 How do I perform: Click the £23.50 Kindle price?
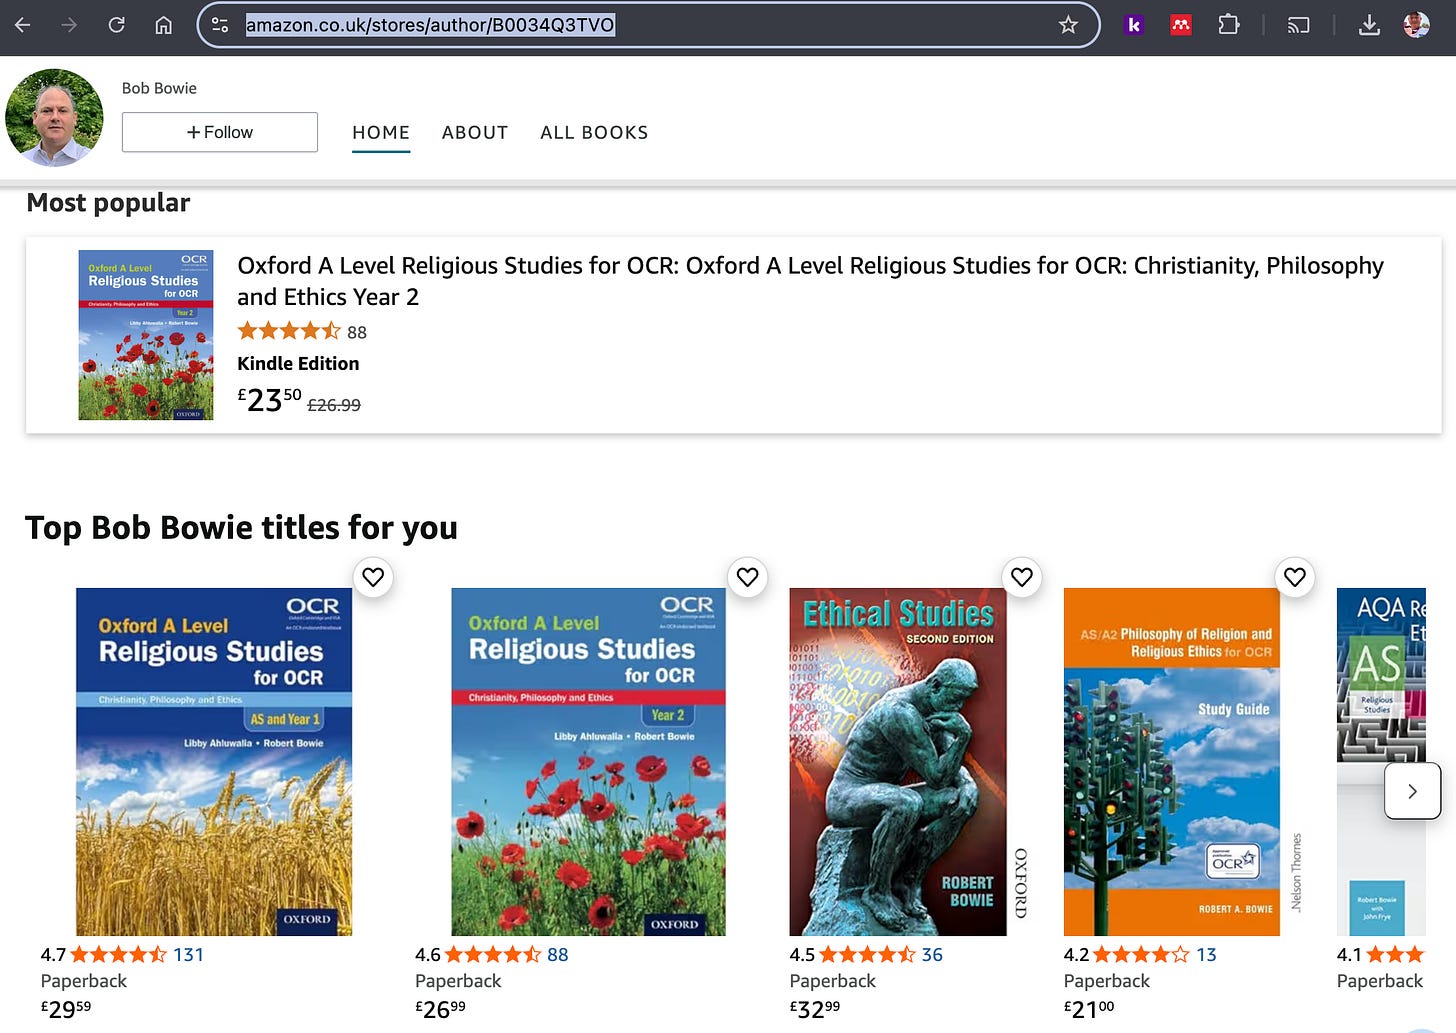(x=269, y=399)
